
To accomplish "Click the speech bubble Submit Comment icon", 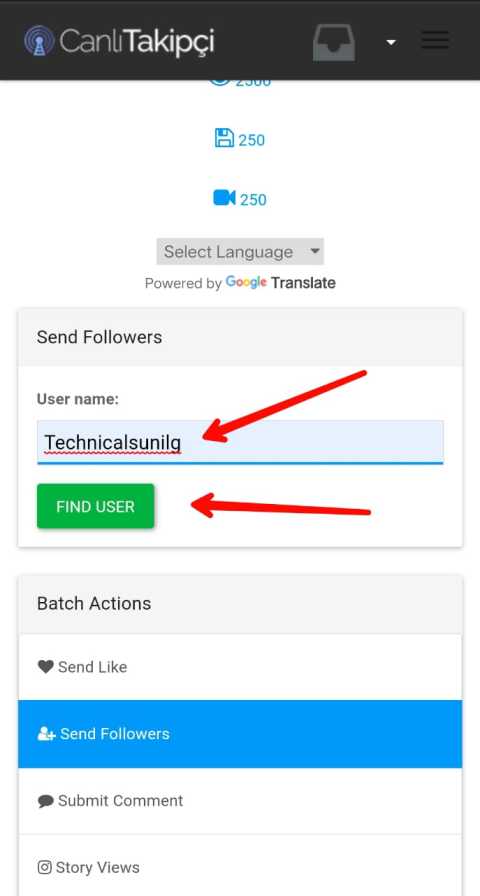I will pos(46,801).
